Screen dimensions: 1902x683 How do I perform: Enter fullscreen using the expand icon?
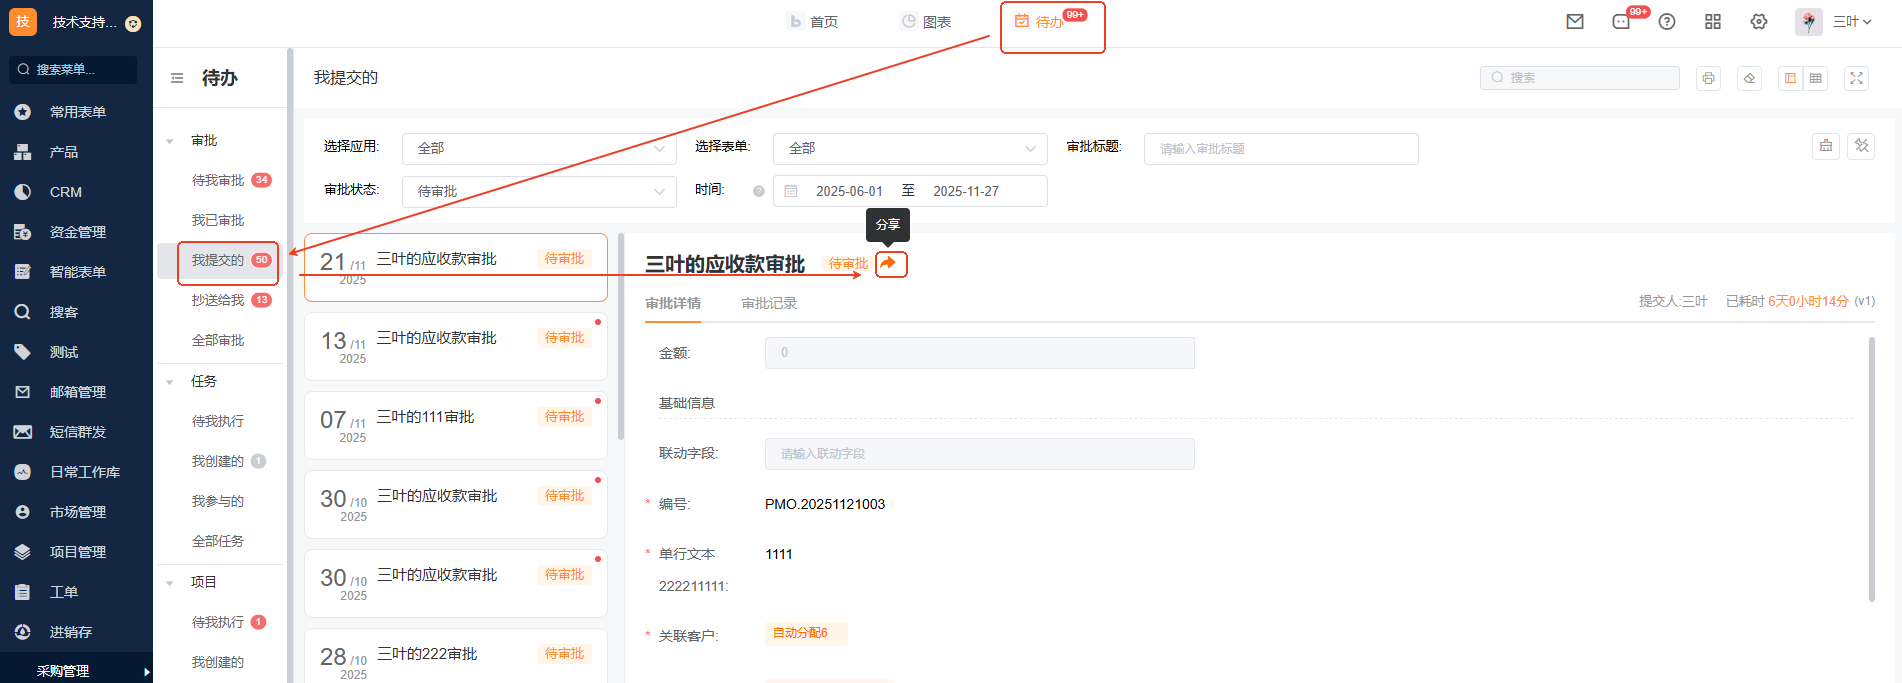click(1856, 78)
